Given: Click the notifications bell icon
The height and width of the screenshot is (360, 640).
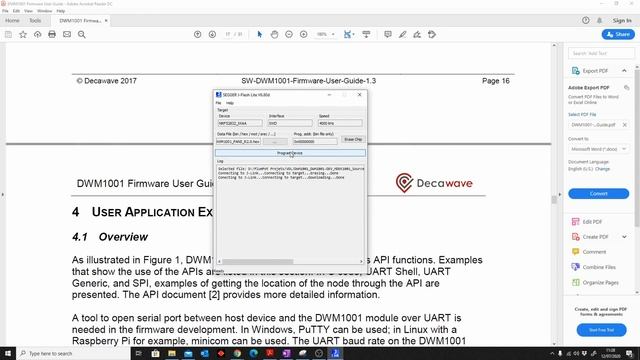Looking at the screenshot, I should click(600, 20).
